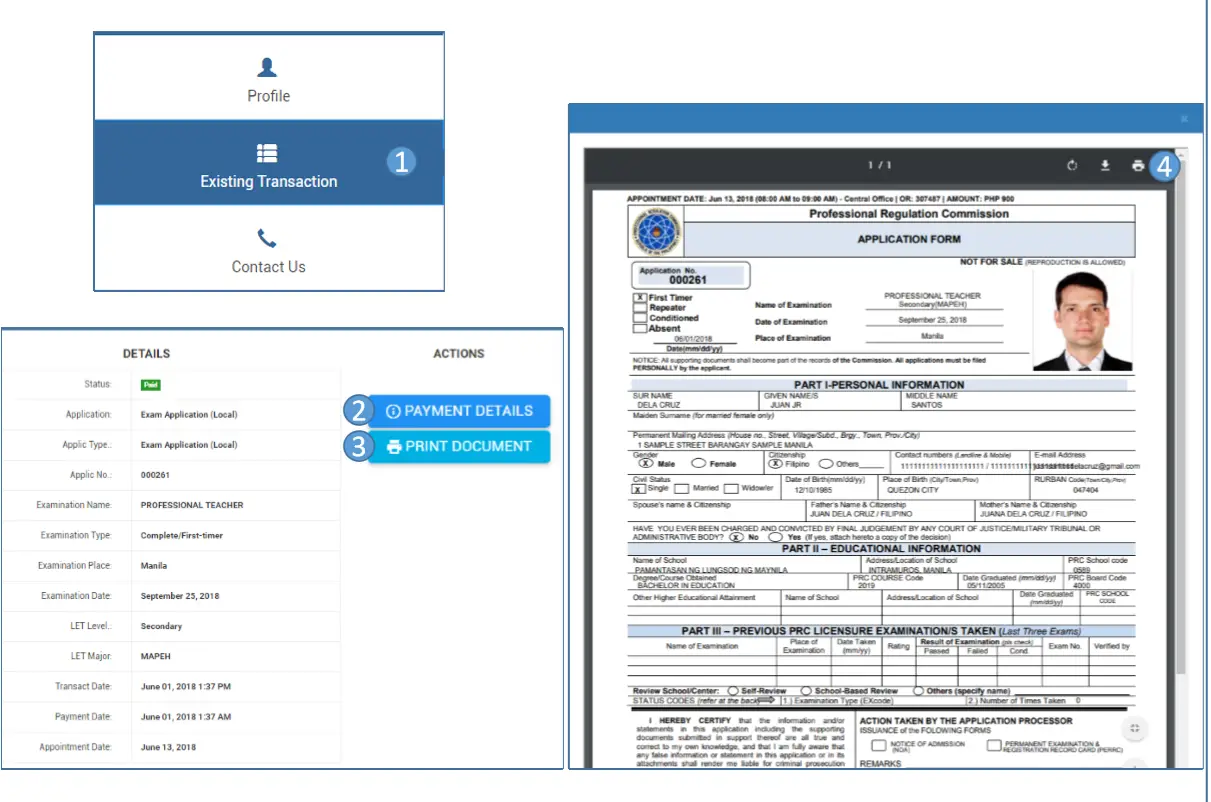1211x802 pixels.
Task: Click the PAYMENT DETAILS button
Action: point(459,411)
